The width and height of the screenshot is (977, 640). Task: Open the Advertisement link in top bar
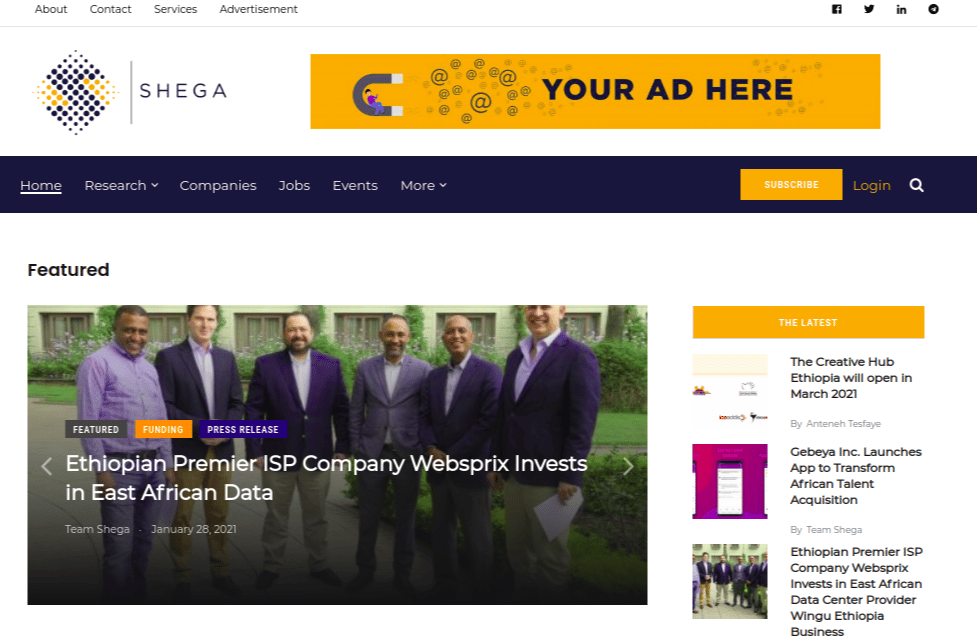point(259,9)
